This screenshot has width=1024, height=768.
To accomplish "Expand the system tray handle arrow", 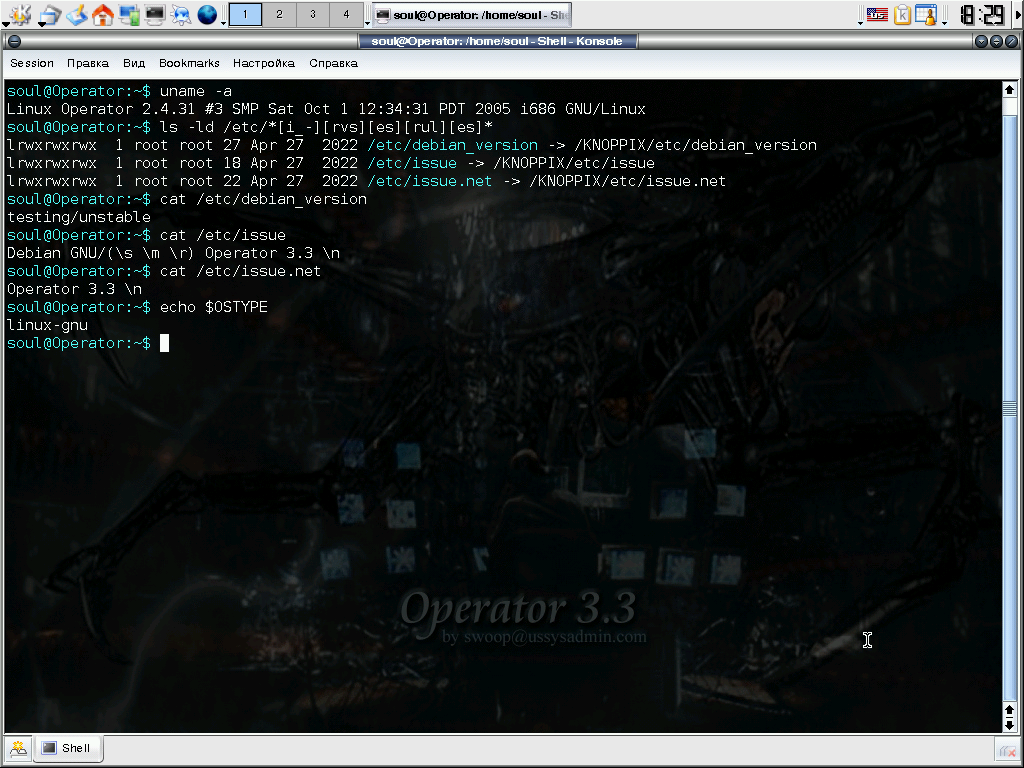I will click(x=861, y=23).
